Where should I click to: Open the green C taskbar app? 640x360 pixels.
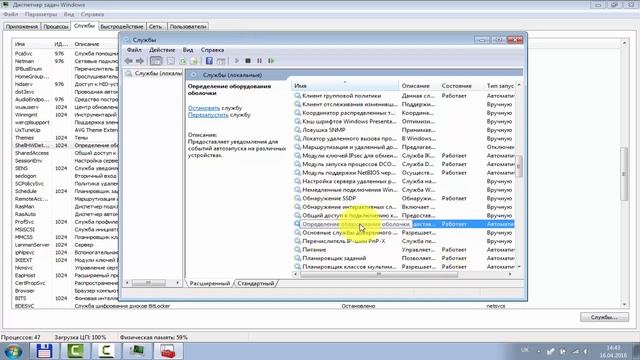(x=75, y=351)
